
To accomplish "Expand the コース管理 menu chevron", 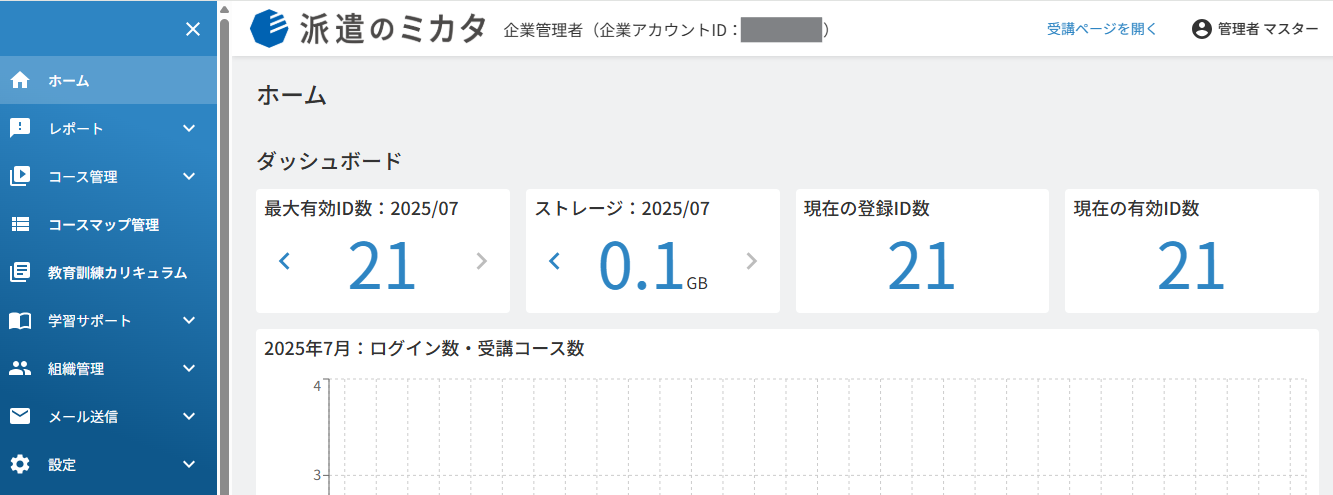I will 189,177.
